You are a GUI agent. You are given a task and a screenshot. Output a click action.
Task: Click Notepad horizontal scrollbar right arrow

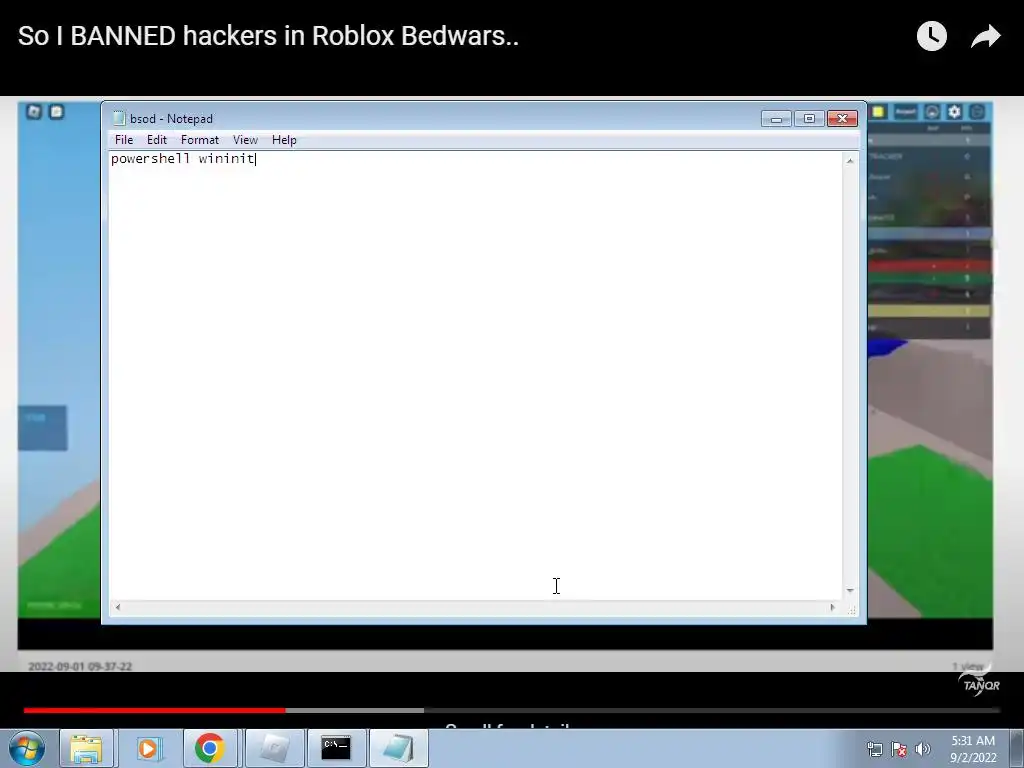tap(832, 607)
